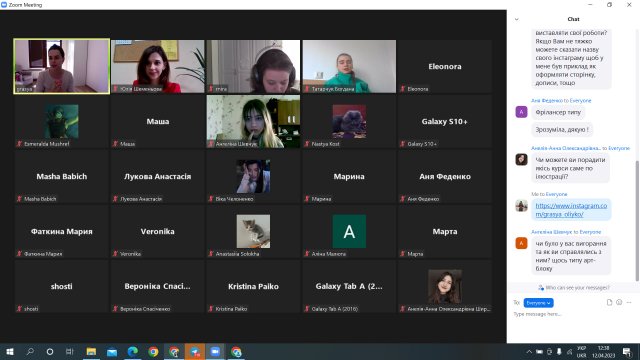Click Who can see your messages
The width and height of the screenshot is (640, 360).
(x=574, y=288)
